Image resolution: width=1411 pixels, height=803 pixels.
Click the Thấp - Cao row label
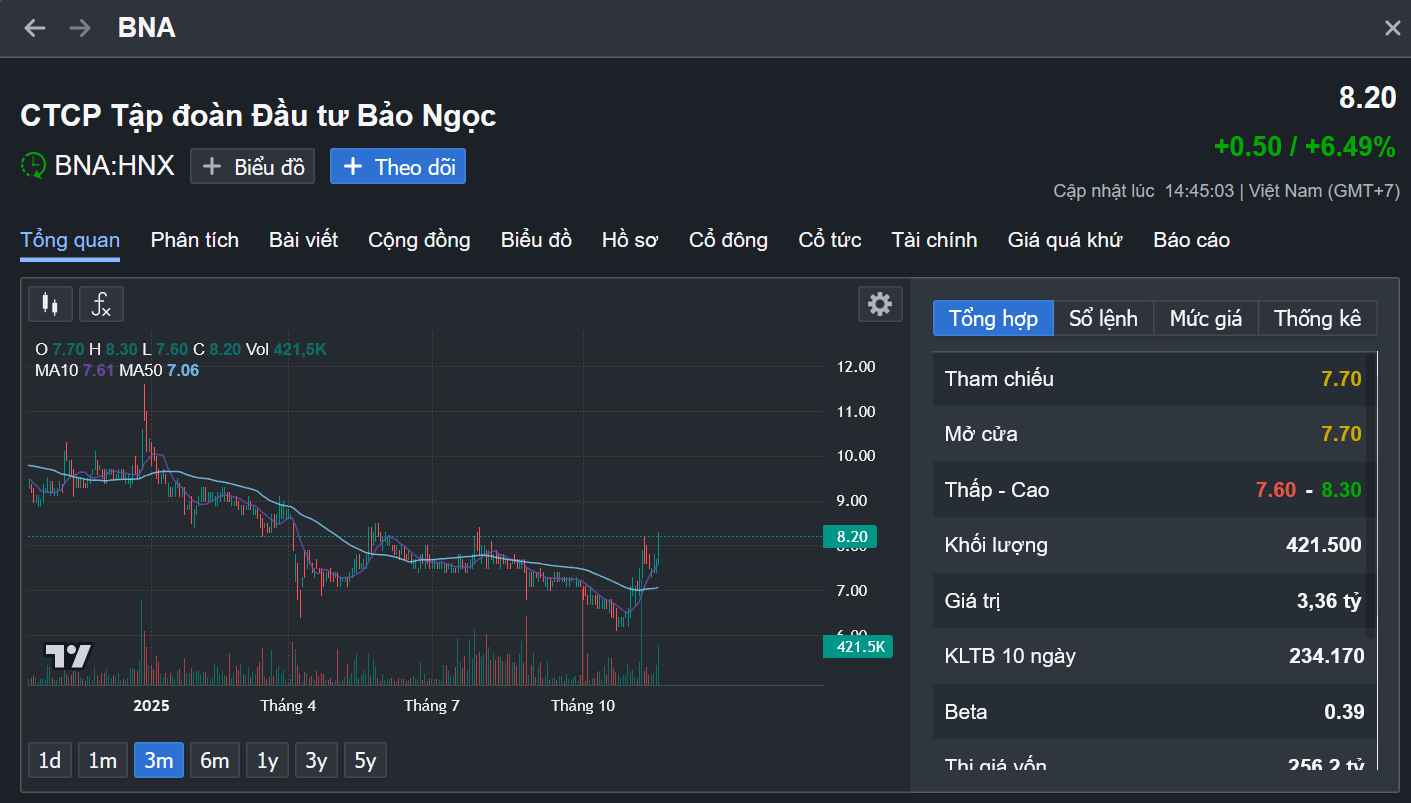point(997,490)
